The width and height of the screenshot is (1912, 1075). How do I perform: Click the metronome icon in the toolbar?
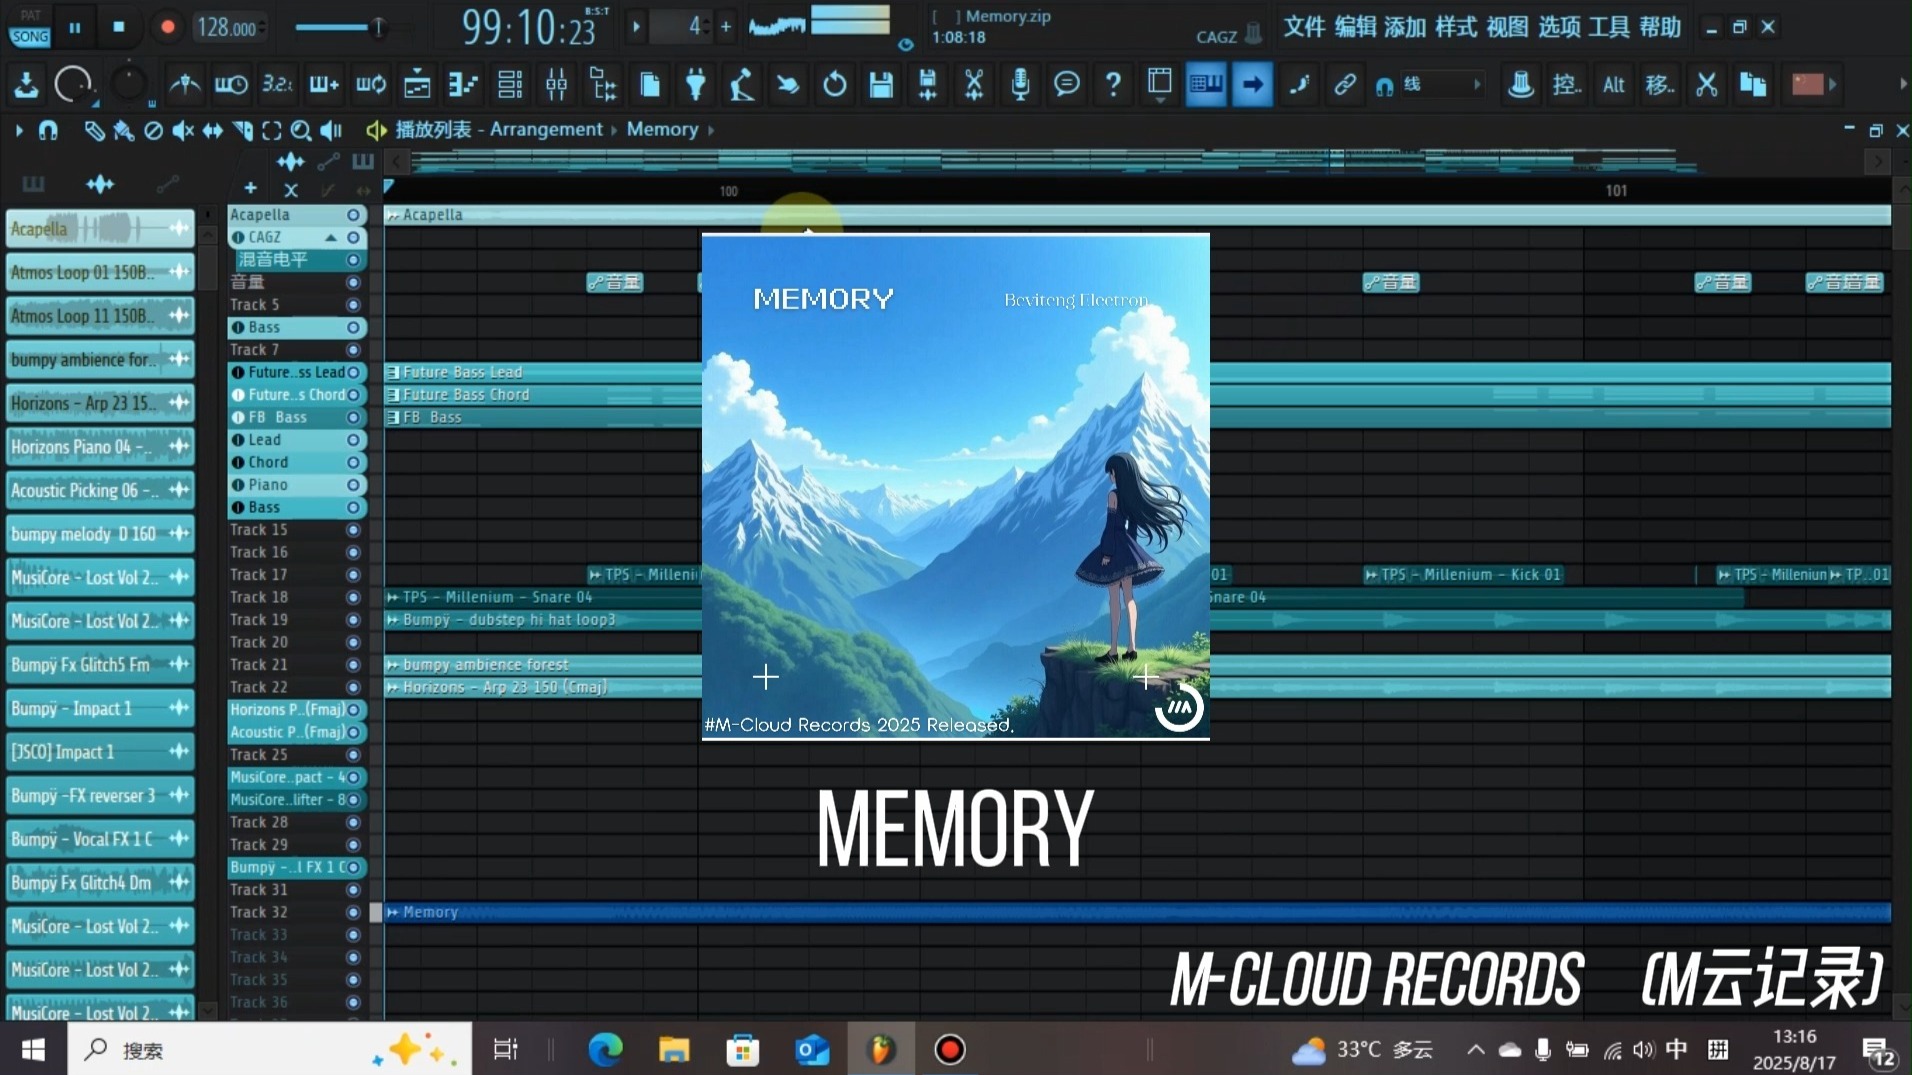coord(184,85)
